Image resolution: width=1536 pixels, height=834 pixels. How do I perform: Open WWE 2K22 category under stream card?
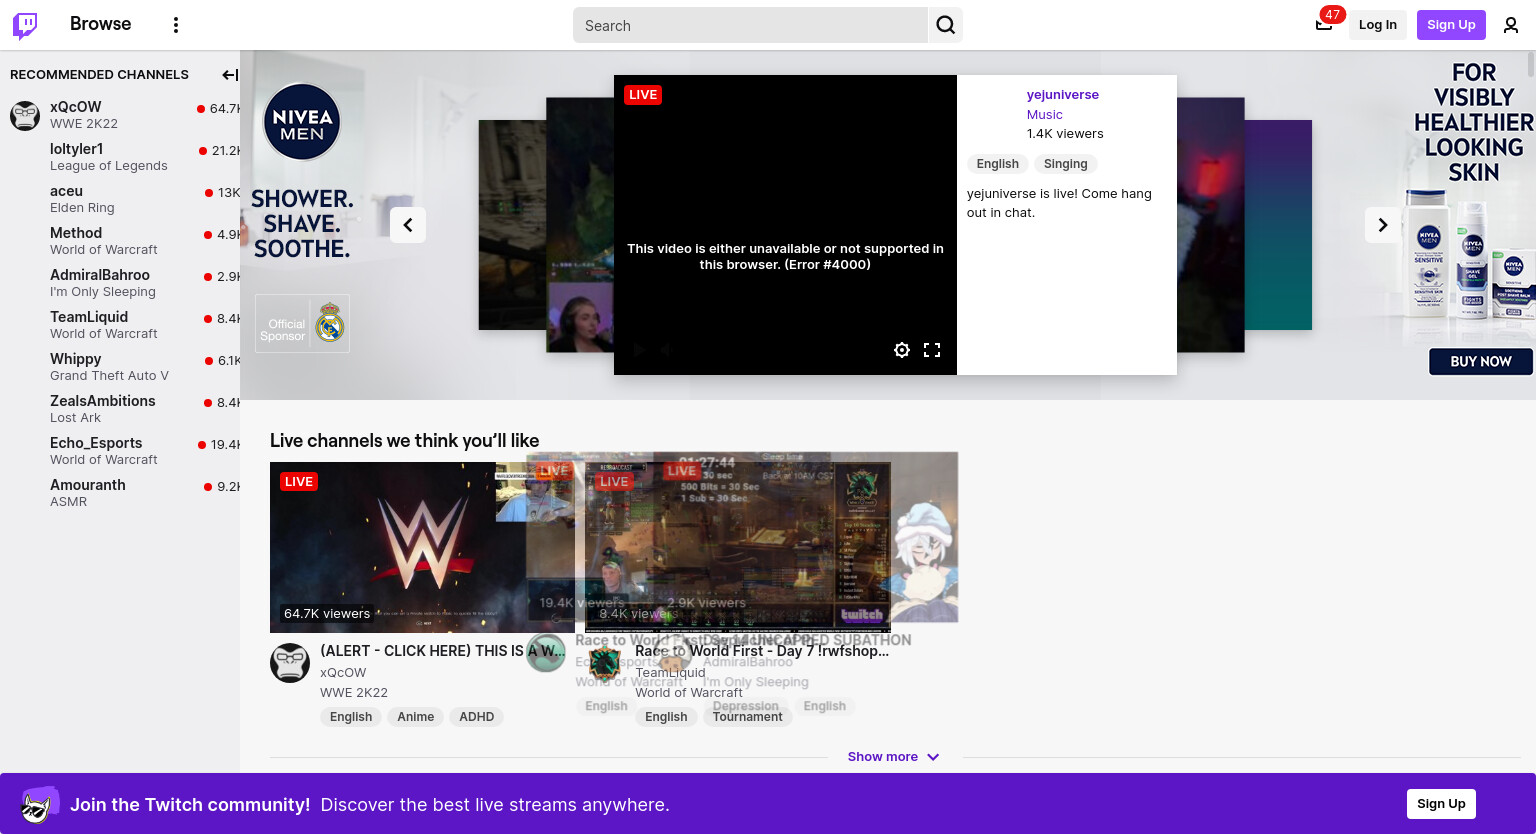point(354,693)
